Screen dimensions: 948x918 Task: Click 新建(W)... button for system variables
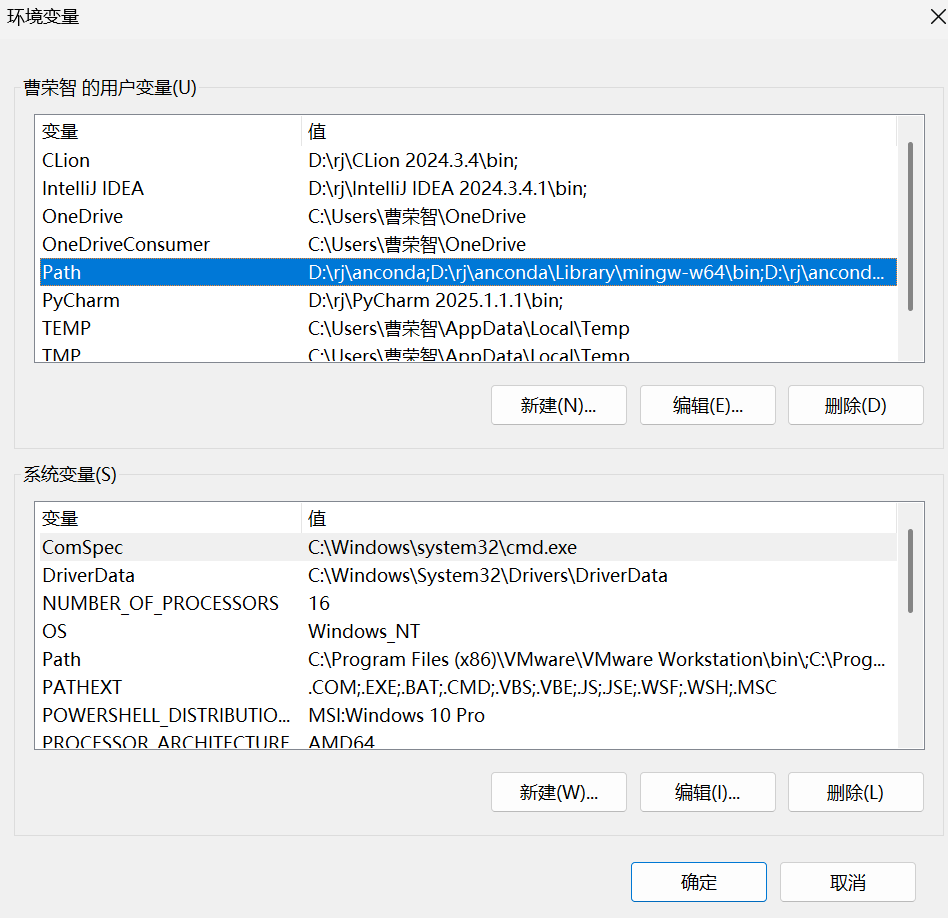click(559, 792)
